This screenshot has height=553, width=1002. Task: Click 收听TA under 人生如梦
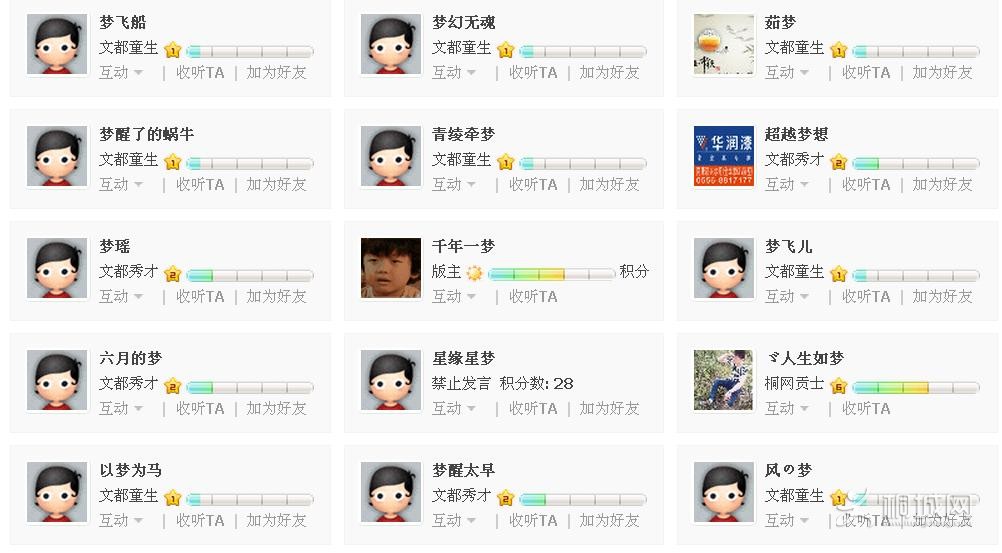coord(866,409)
